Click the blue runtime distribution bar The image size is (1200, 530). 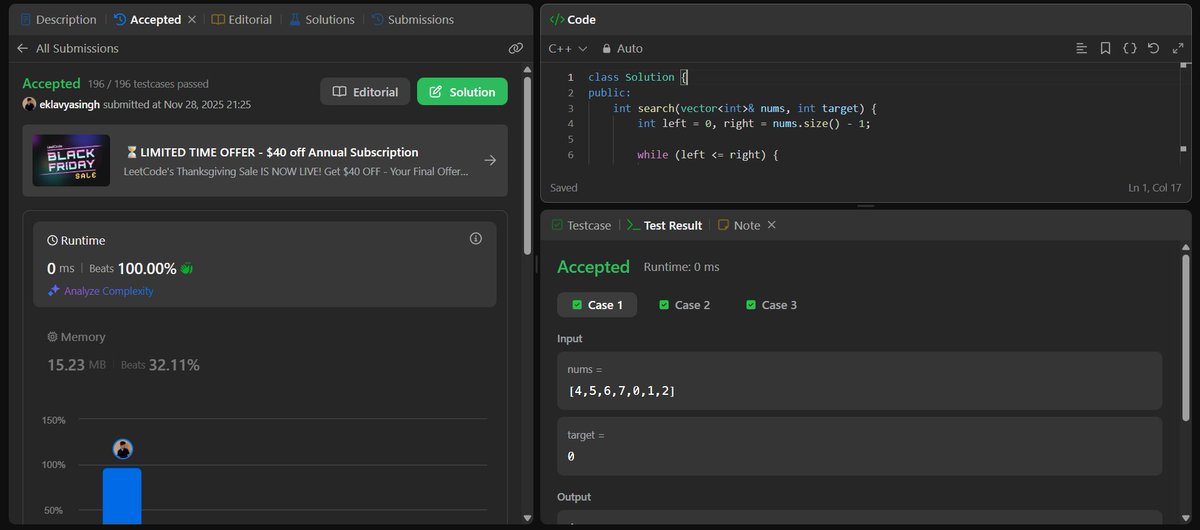pyautogui.click(x=122, y=495)
